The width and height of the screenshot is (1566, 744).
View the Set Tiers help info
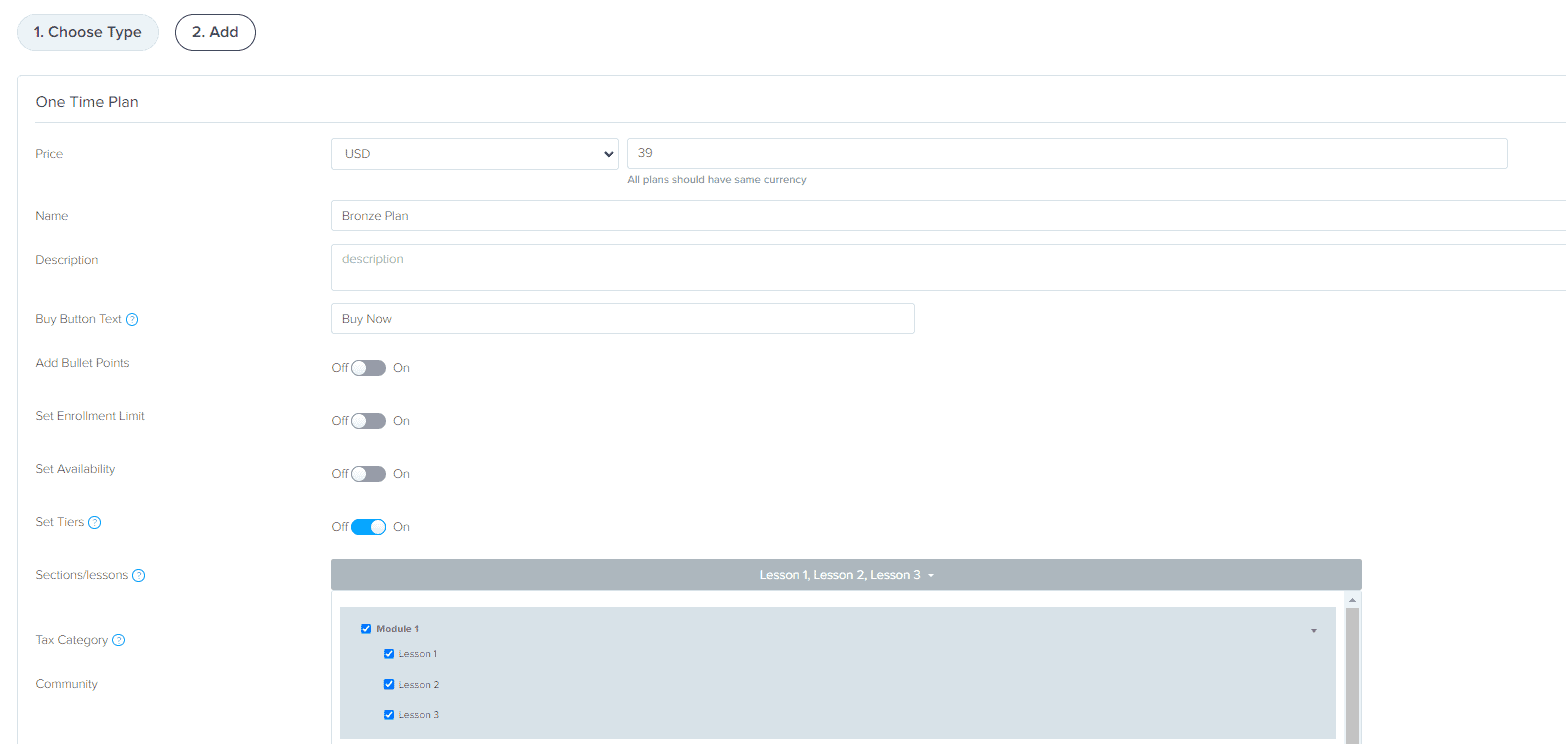pos(94,521)
